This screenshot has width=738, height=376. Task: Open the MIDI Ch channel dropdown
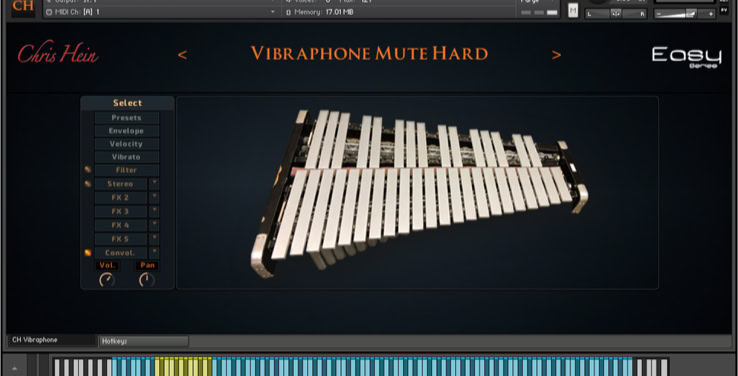(x=273, y=12)
